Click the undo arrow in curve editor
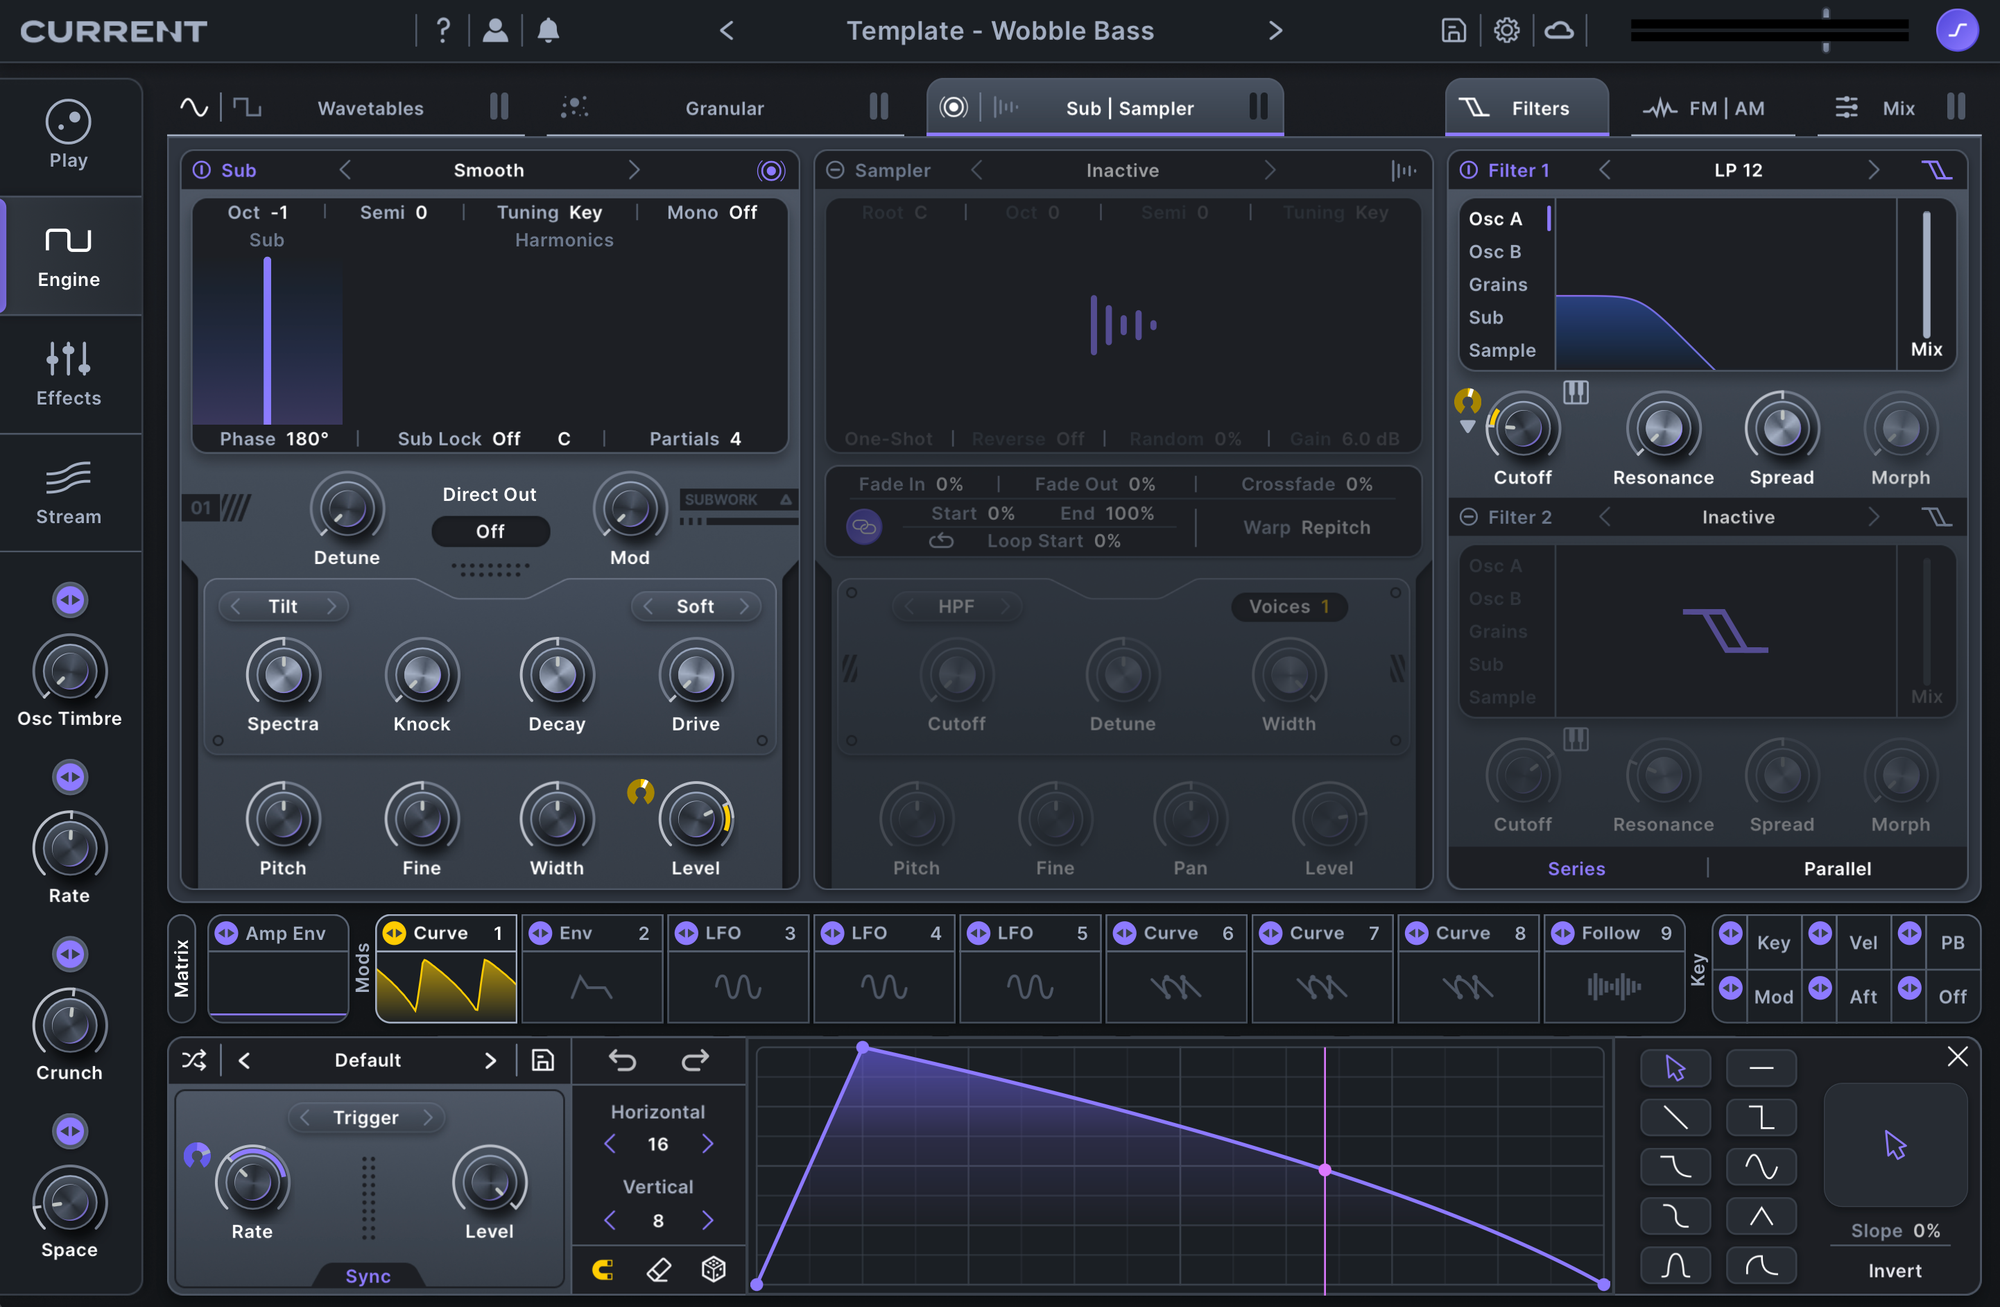Viewport: 2000px width, 1307px height. [622, 1060]
